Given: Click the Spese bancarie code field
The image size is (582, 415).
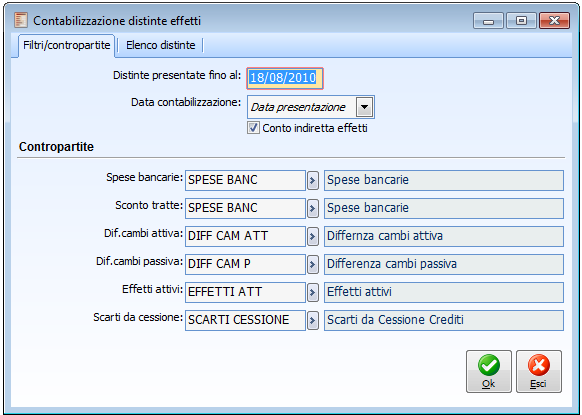Looking at the screenshot, I should click(245, 180).
